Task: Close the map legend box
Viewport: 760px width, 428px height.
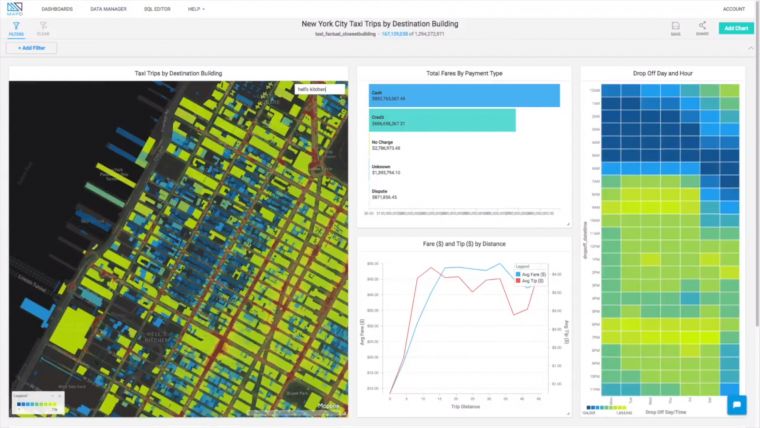Action: (60, 396)
